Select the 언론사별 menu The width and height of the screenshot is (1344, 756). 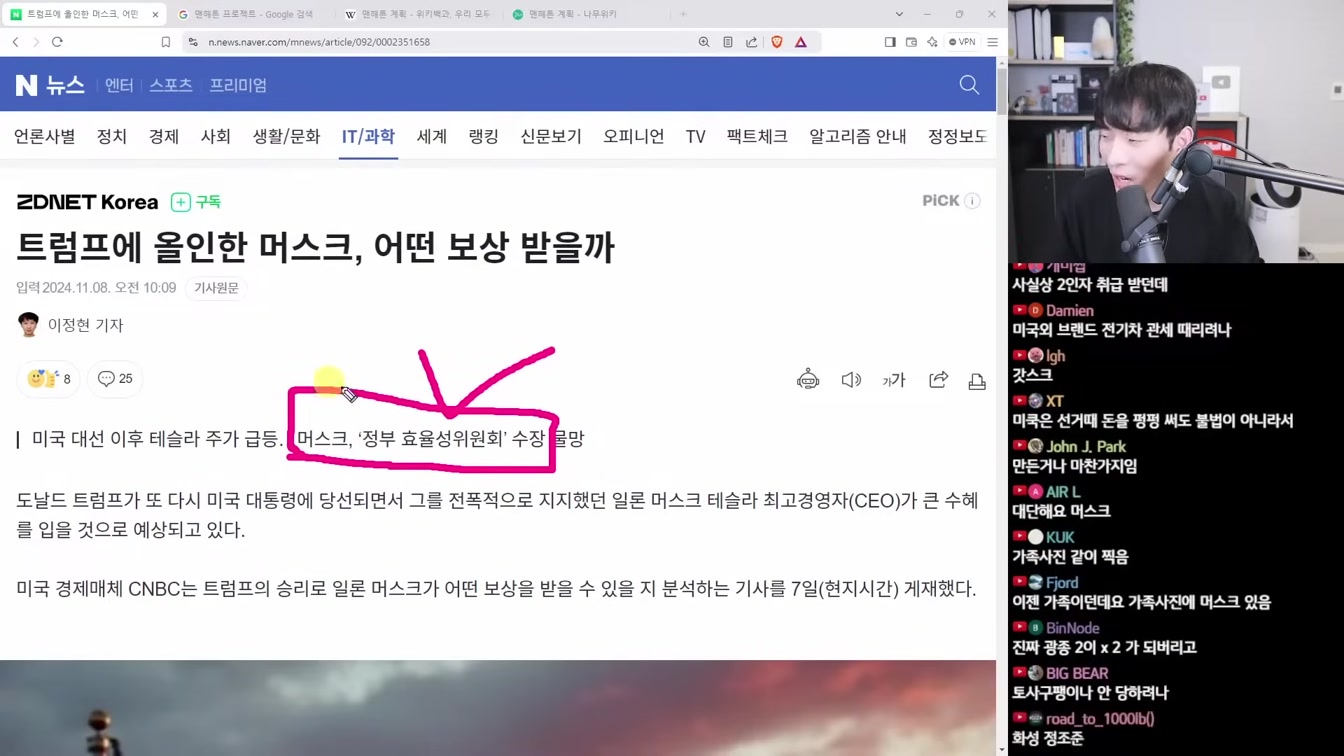tap(45, 136)
